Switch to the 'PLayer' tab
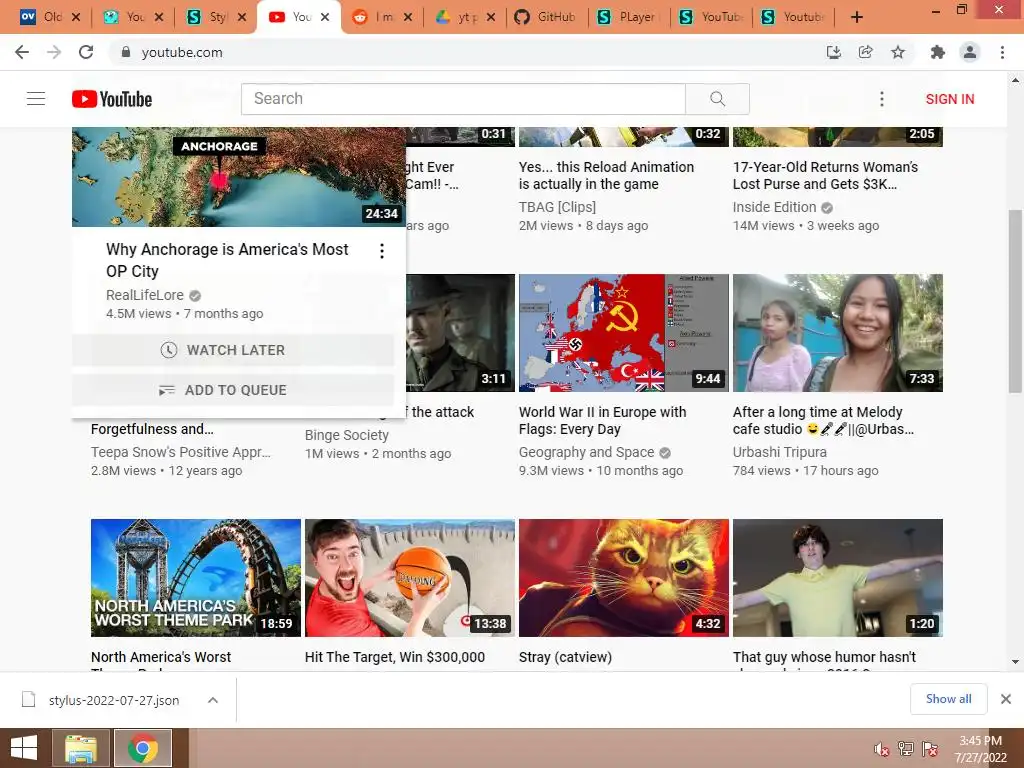Viewport: 1024px width, 768px height. [628, 17]
